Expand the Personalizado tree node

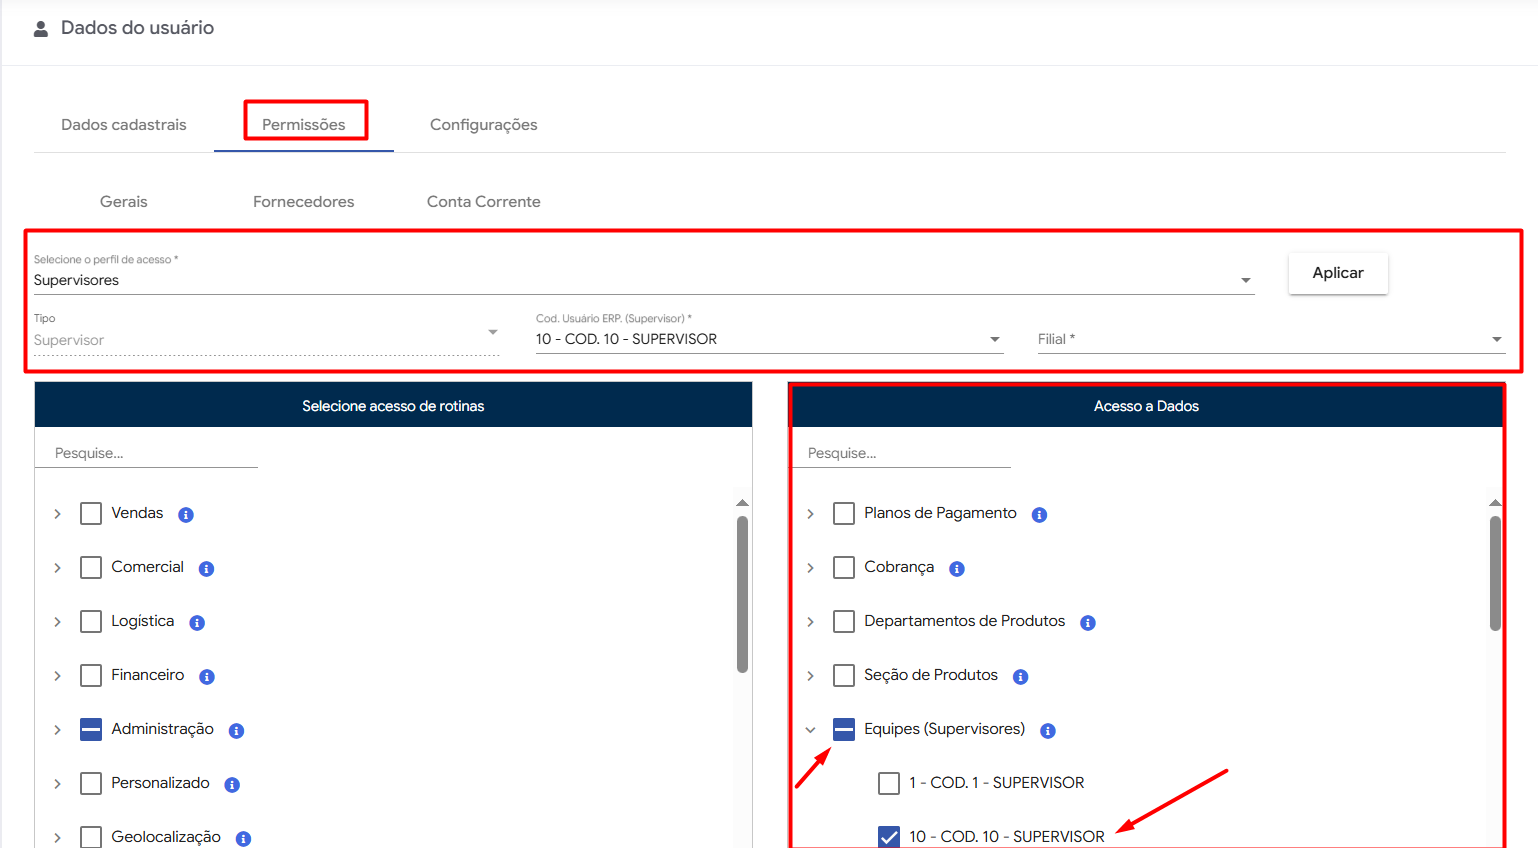(x=58, y=784)
